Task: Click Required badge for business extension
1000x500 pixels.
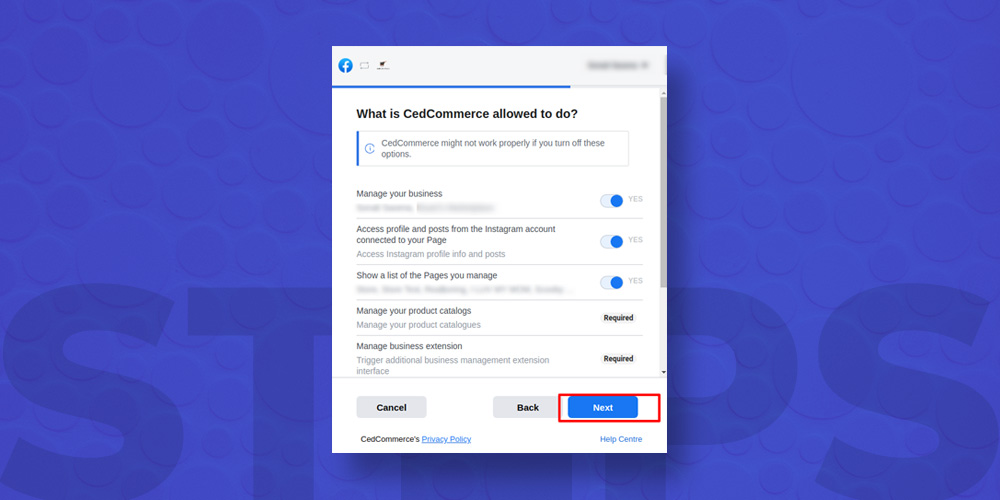Action: click(619, 359)
